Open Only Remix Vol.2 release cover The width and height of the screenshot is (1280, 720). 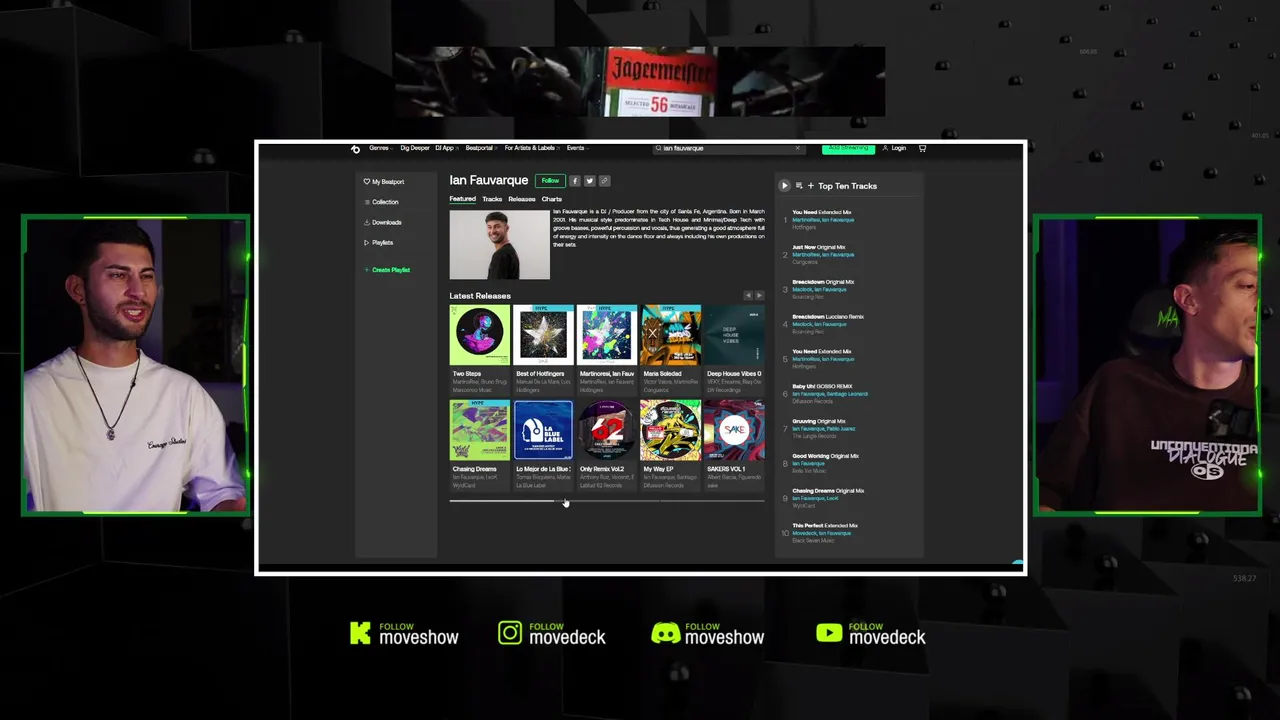(607, 430)
